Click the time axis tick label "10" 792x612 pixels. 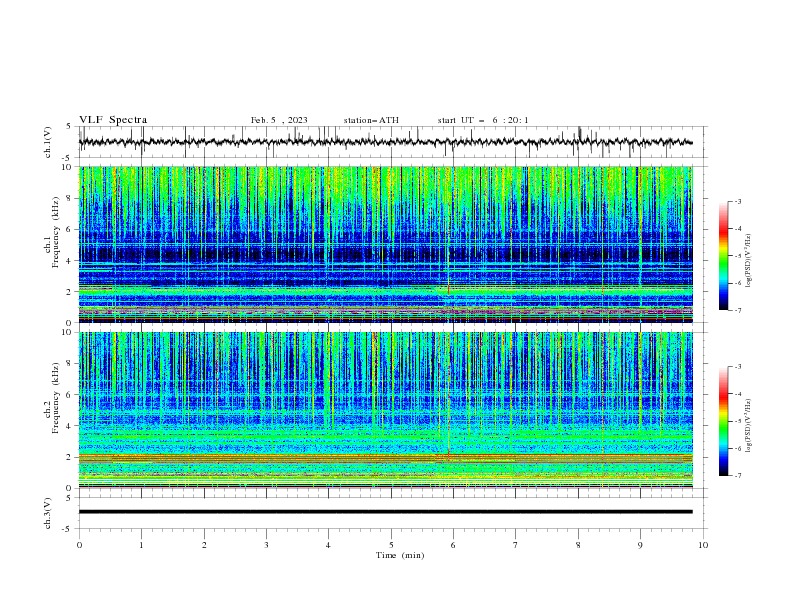click(703, 545)
